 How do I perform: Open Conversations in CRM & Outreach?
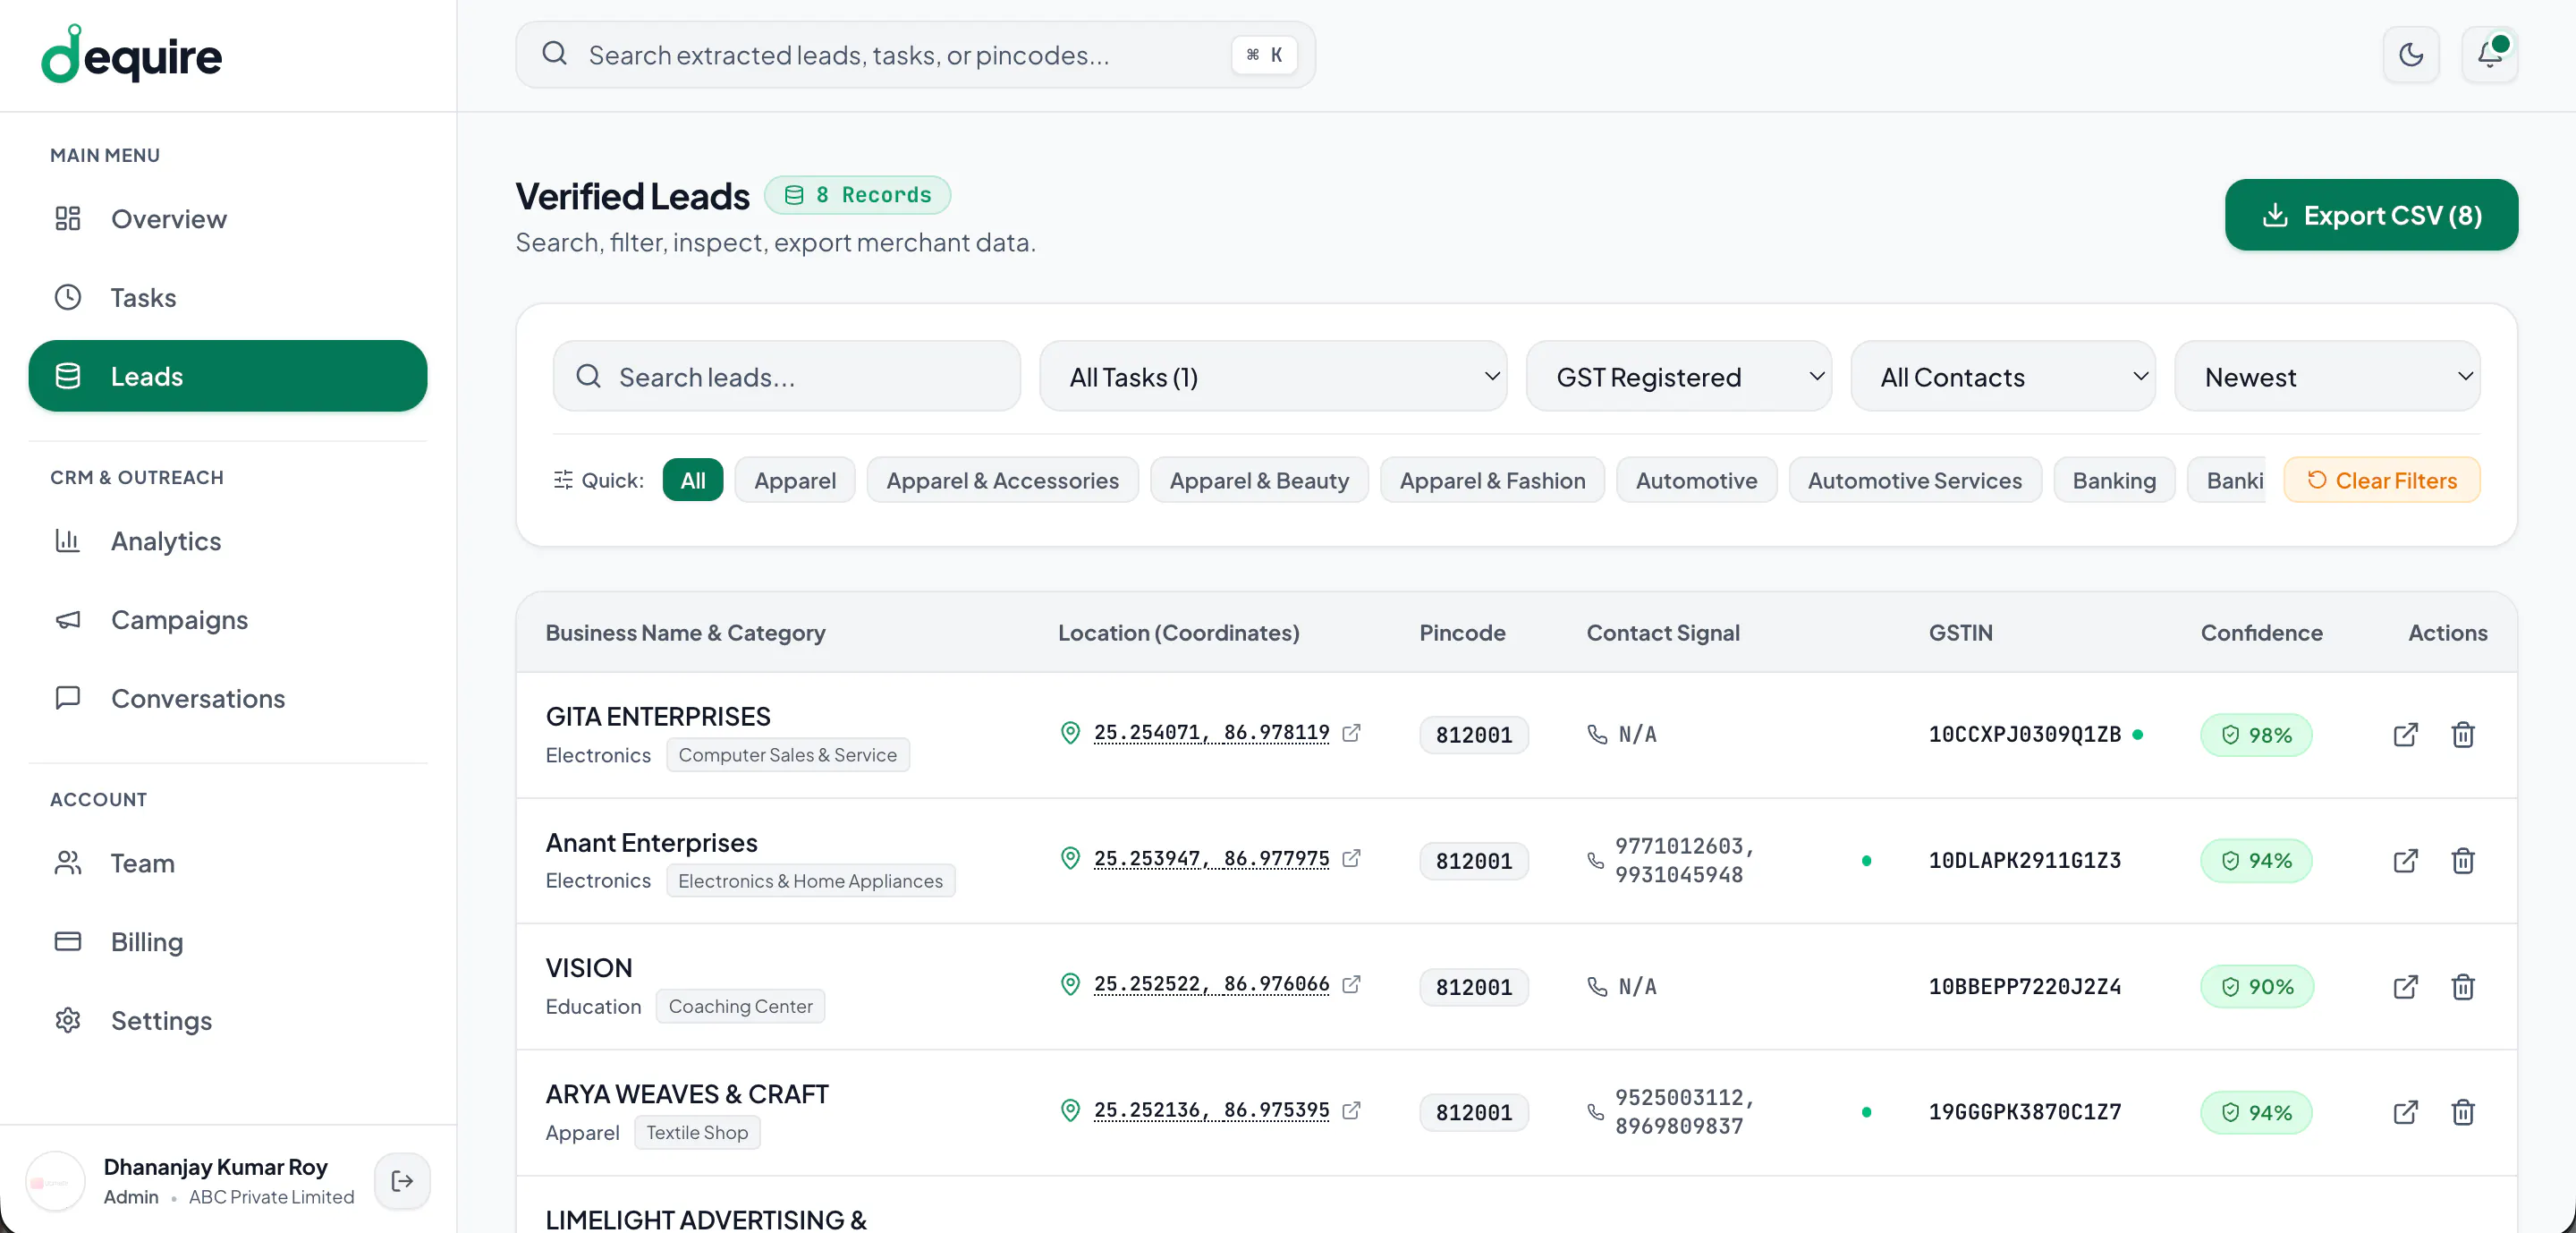228,698
